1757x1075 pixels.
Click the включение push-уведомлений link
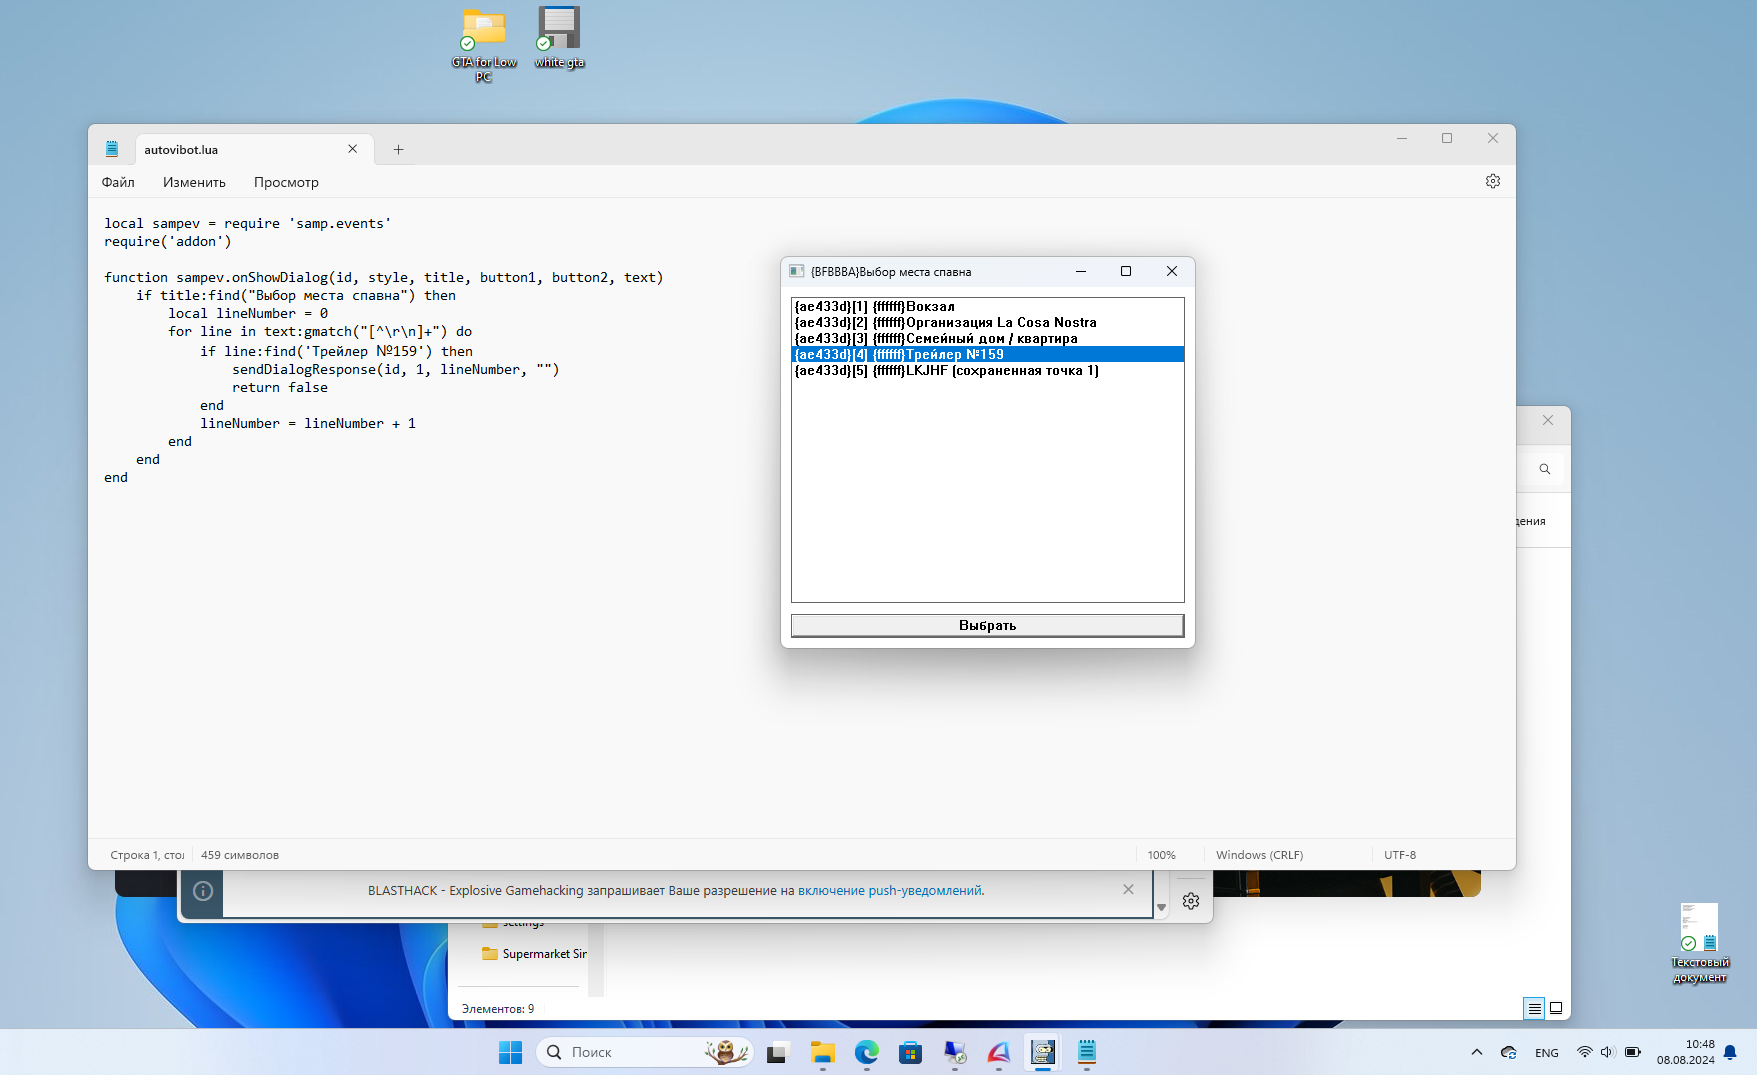click(889, 891)
